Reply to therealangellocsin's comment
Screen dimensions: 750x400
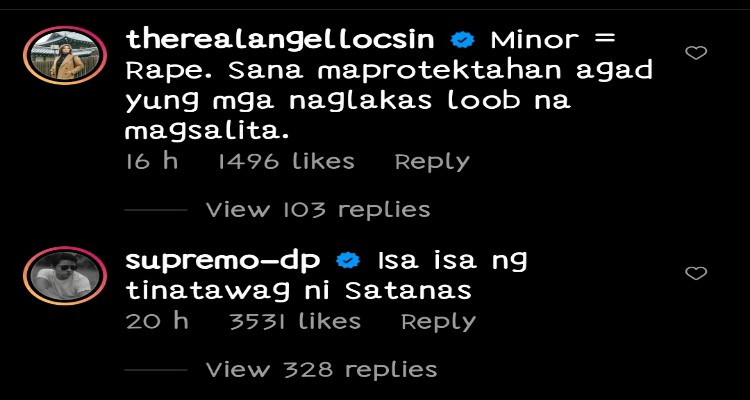point(432,163)
